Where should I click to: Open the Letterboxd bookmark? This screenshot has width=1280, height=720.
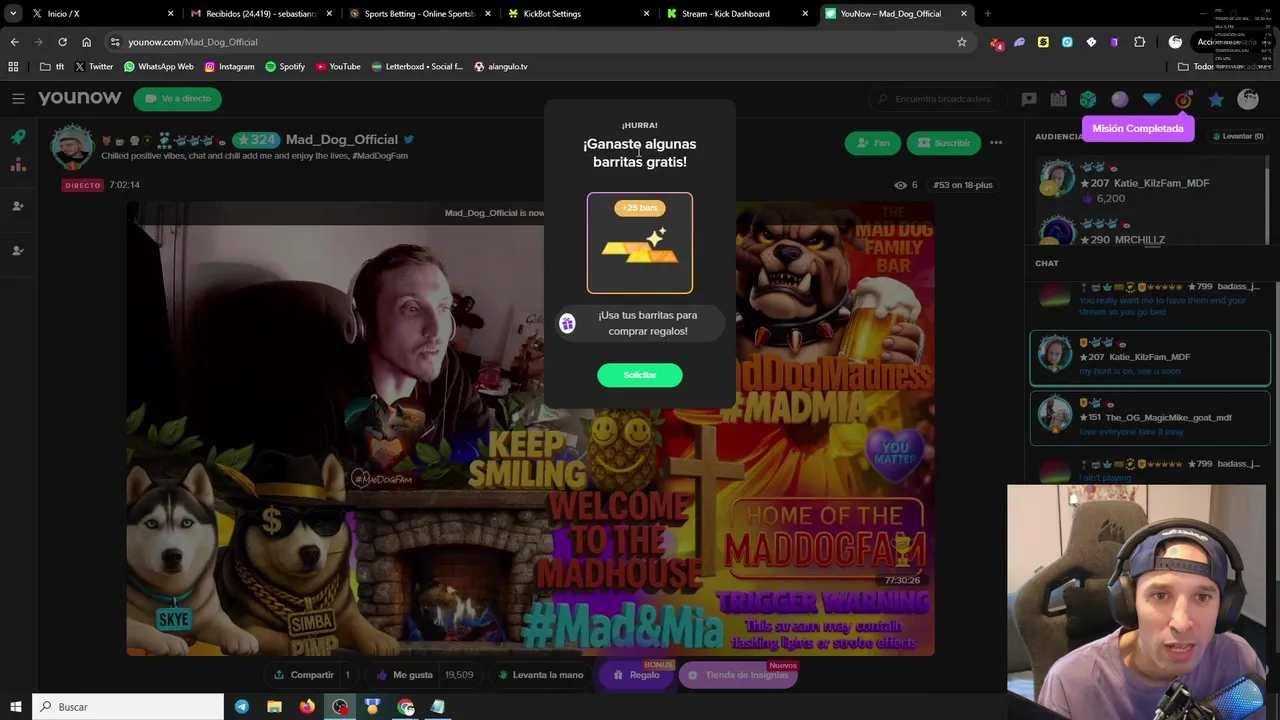tap(417, 67)
